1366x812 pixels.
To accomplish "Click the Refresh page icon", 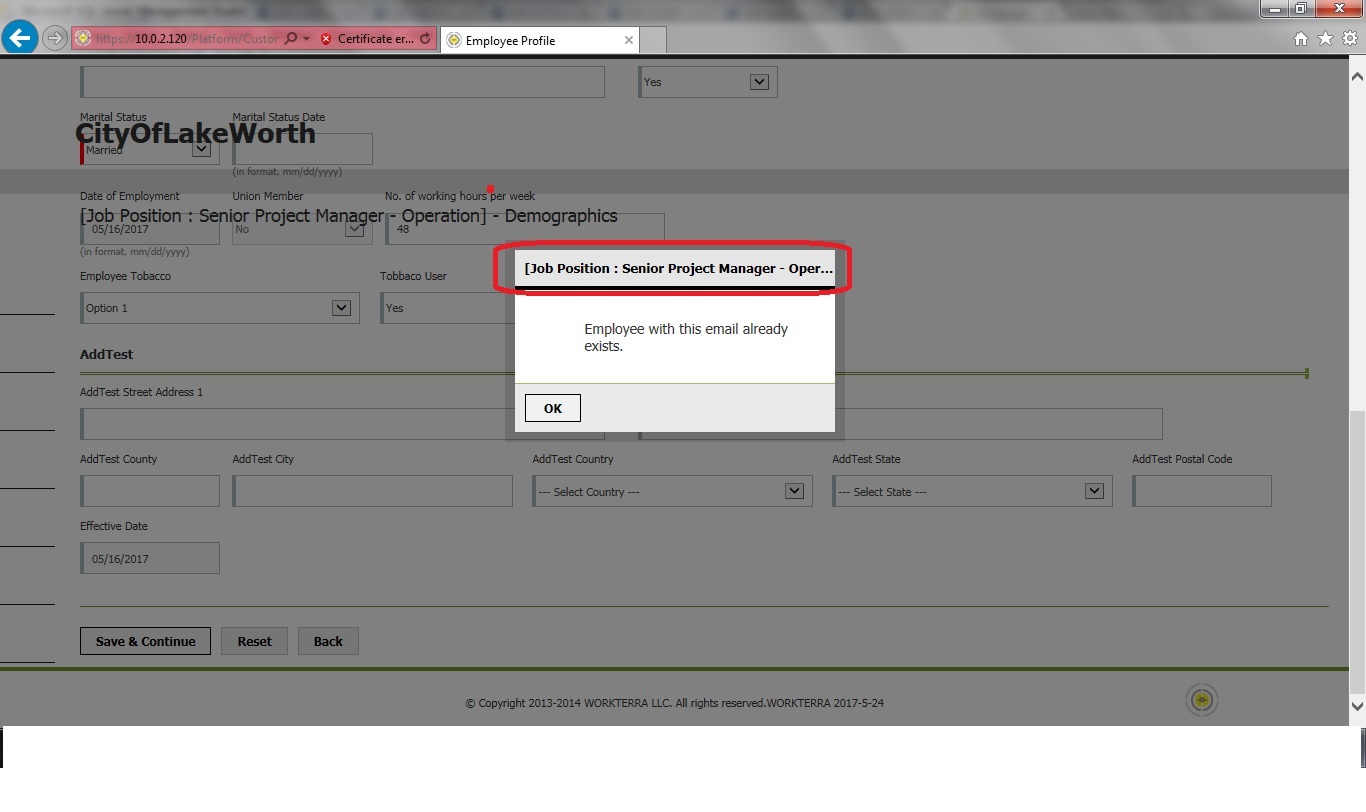I will 425,39.
